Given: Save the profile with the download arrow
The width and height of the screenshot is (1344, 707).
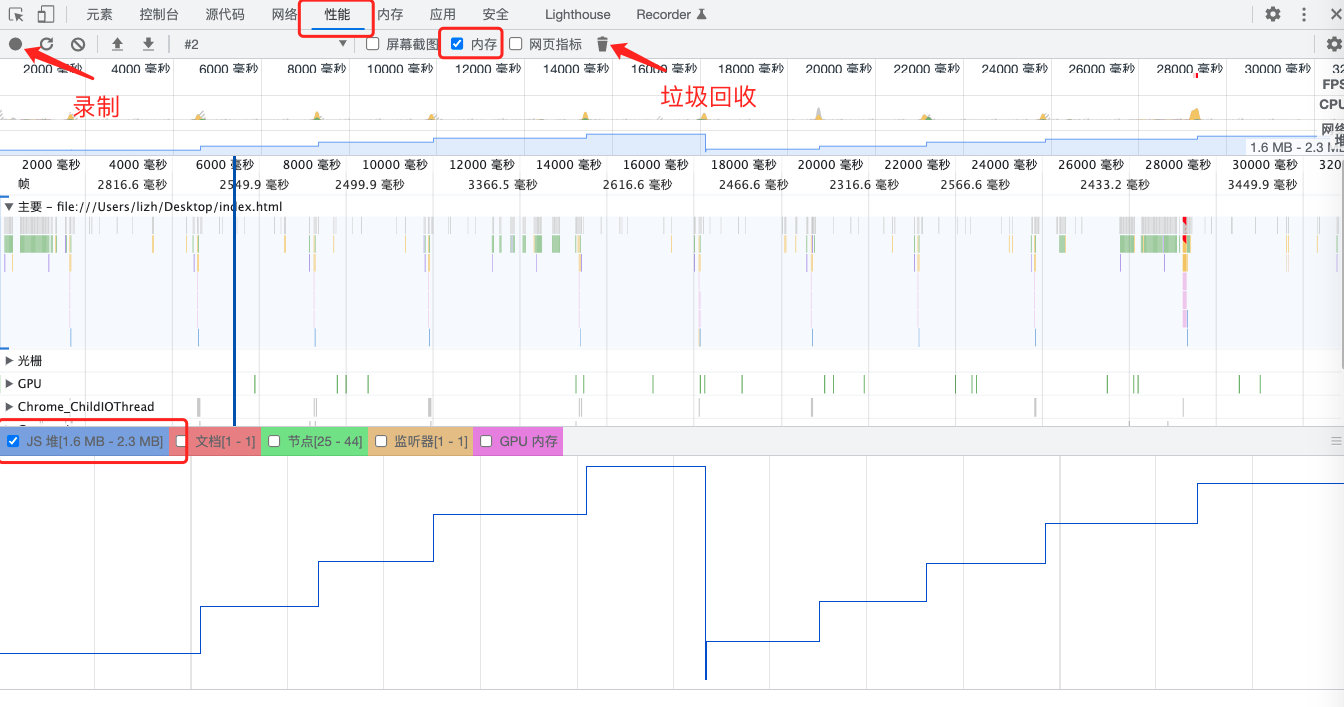Looking at the screenshot, I should tap(148, 44).
